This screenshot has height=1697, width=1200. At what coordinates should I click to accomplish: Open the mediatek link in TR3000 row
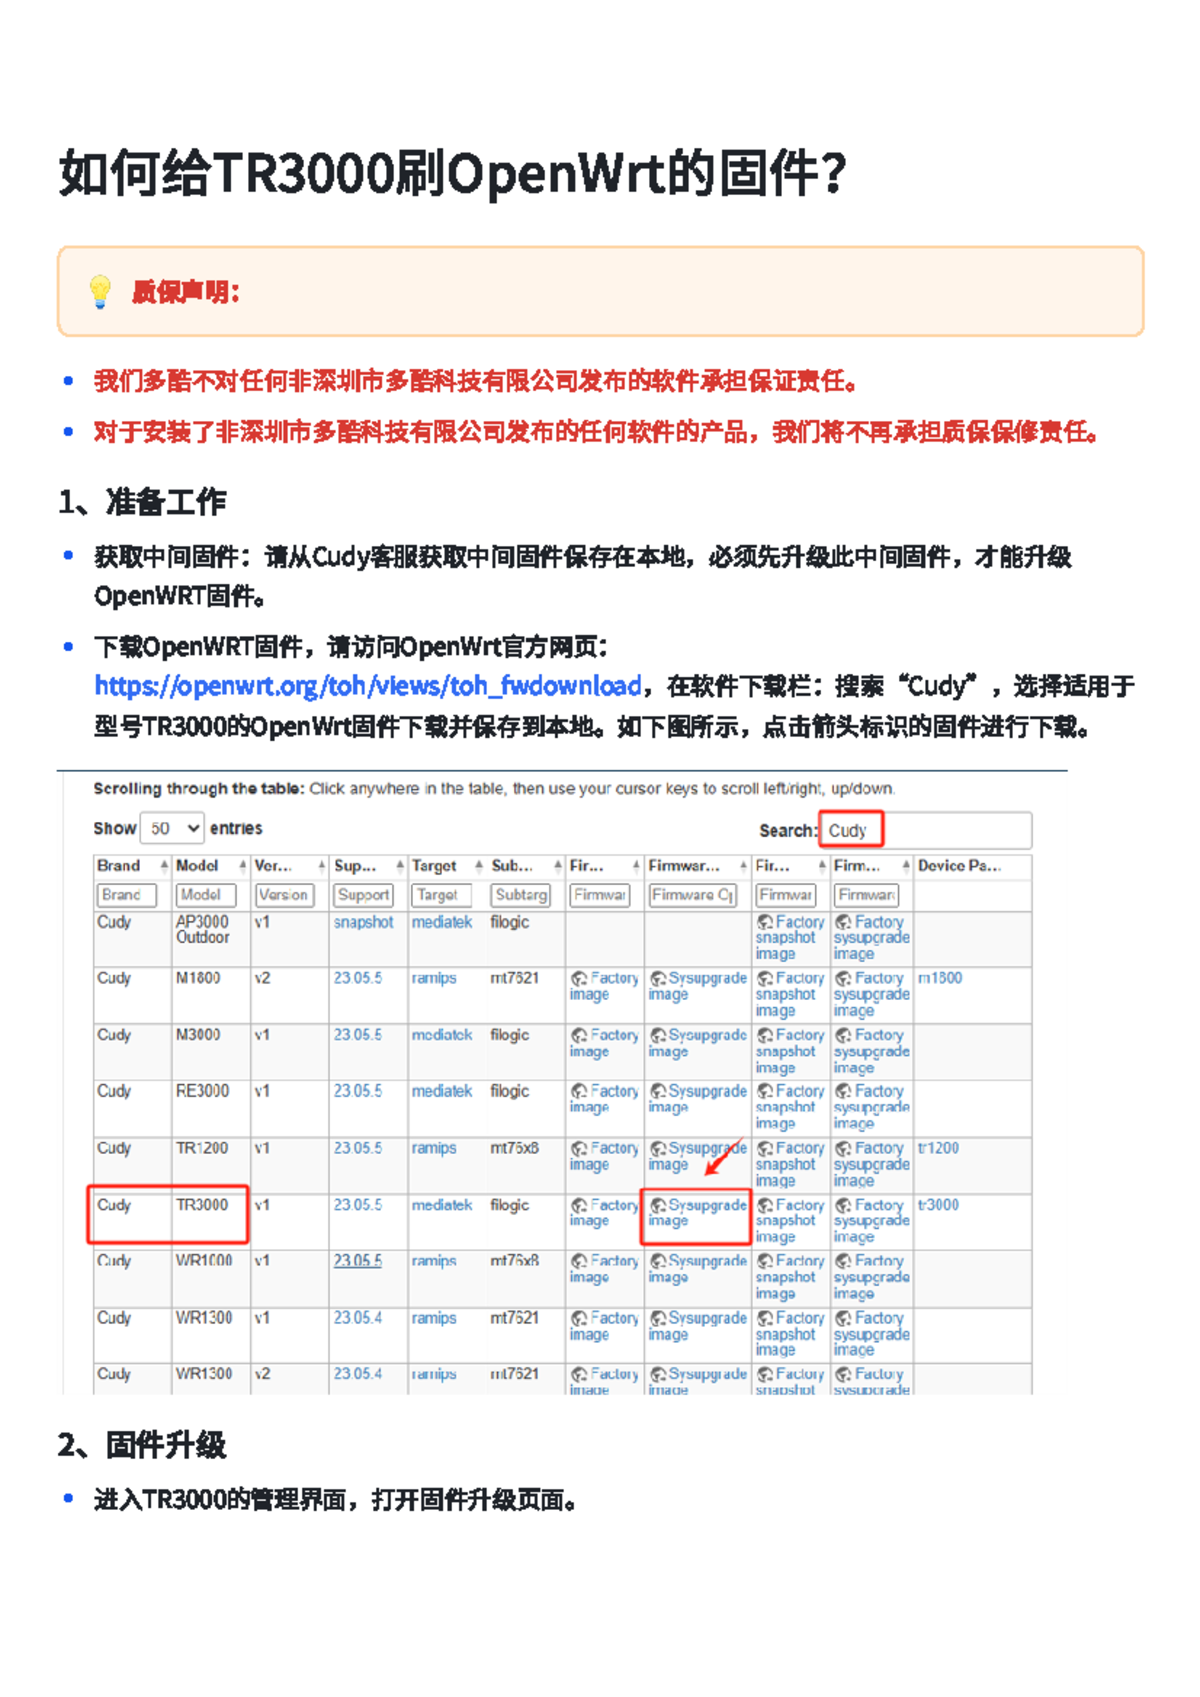point(441,1205)
